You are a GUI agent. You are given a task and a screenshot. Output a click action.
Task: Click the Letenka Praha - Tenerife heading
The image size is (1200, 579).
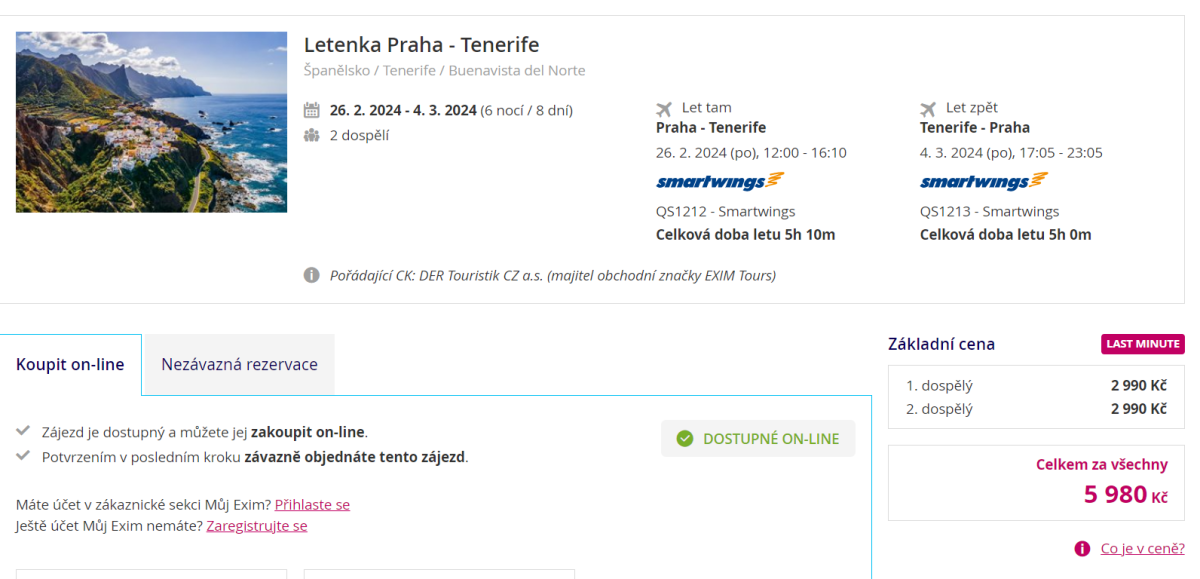pyautogui.click(x=421, y=45)
